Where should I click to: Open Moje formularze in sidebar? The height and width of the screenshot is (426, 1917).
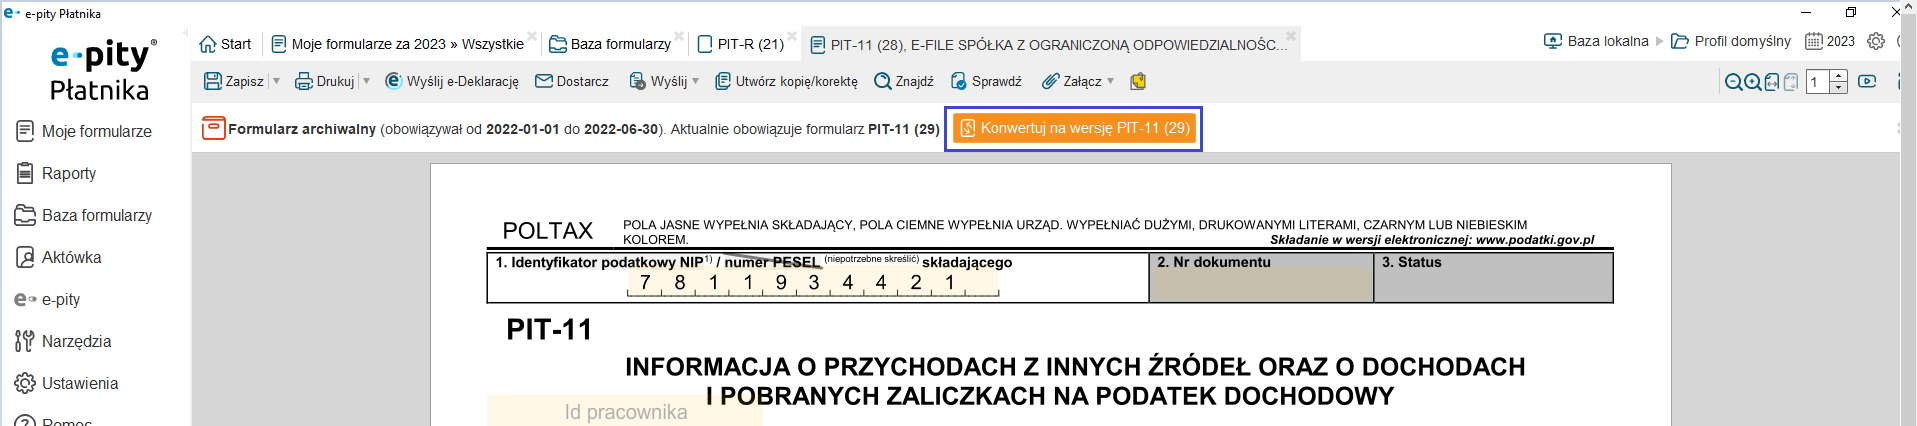84,131
